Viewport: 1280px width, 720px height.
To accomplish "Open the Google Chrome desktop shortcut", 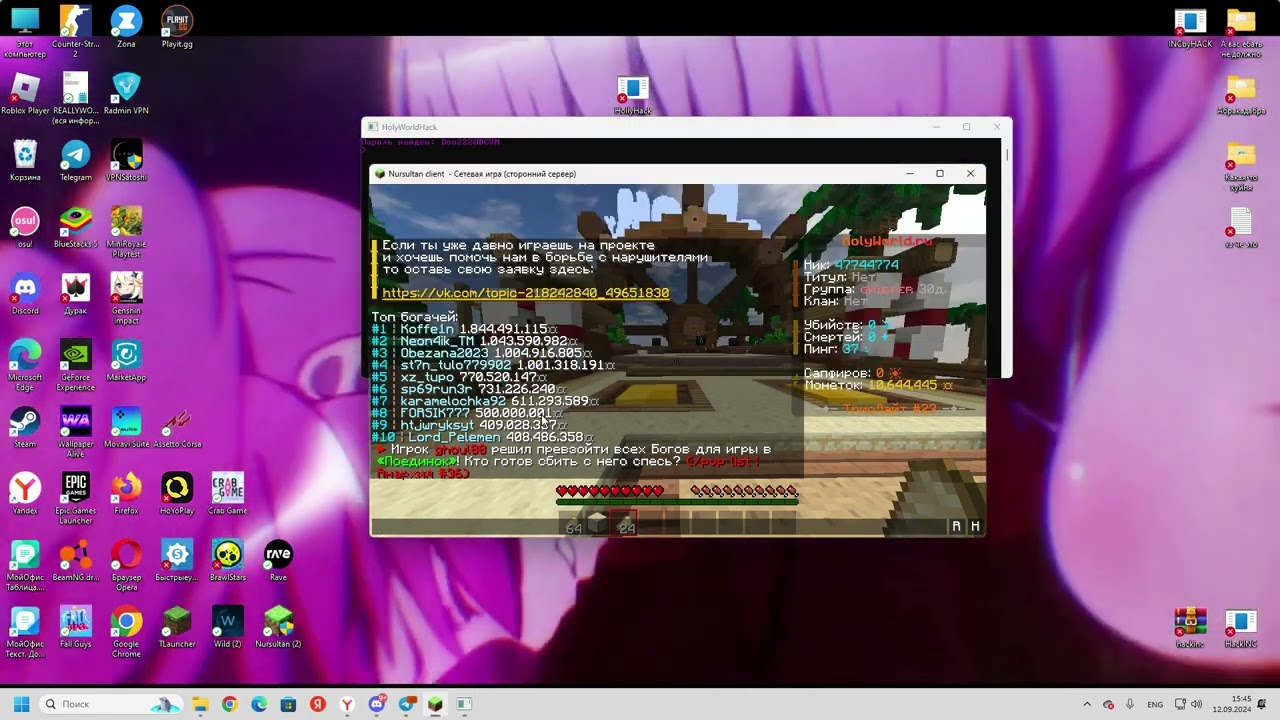I will [126, 632].
